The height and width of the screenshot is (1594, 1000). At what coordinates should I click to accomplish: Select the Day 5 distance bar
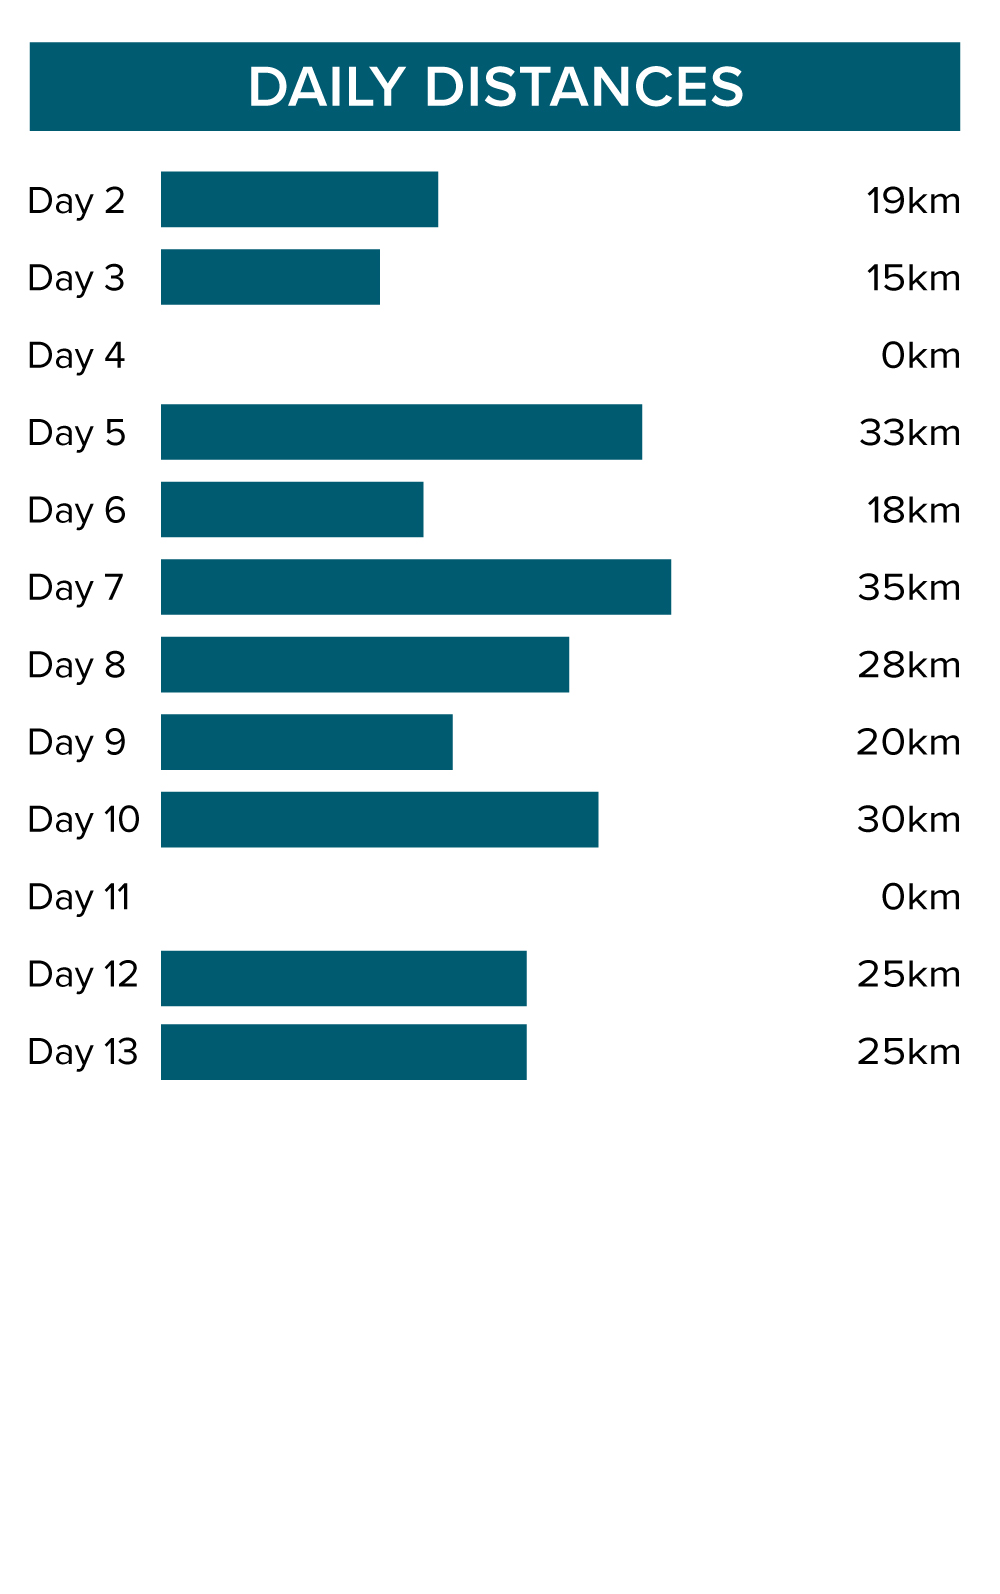[401, 432]
